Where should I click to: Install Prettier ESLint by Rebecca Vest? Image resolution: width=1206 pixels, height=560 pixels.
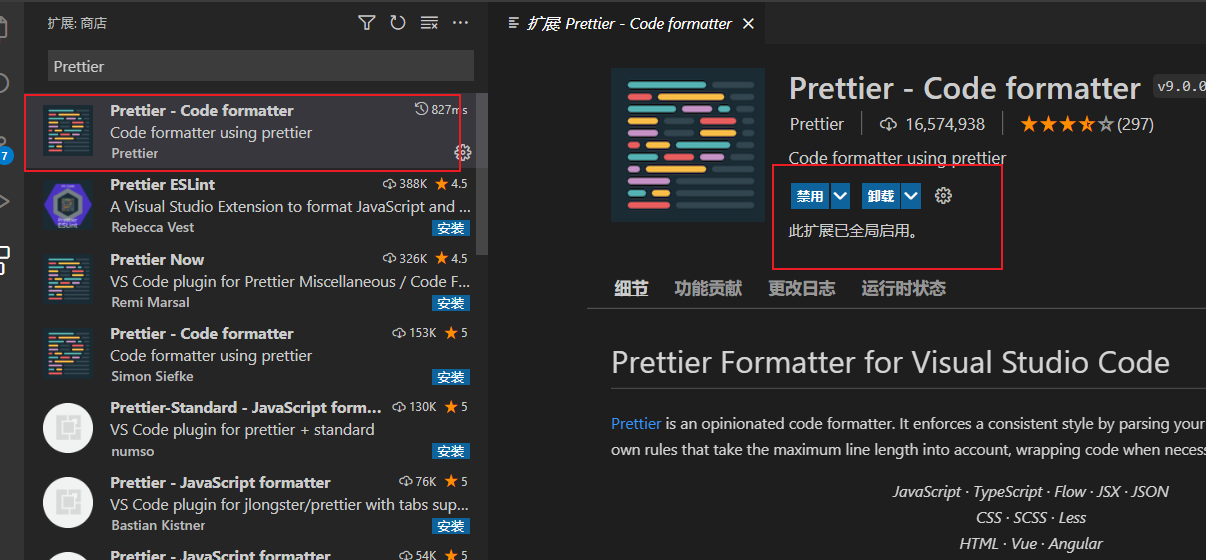[x=451, y=228]
